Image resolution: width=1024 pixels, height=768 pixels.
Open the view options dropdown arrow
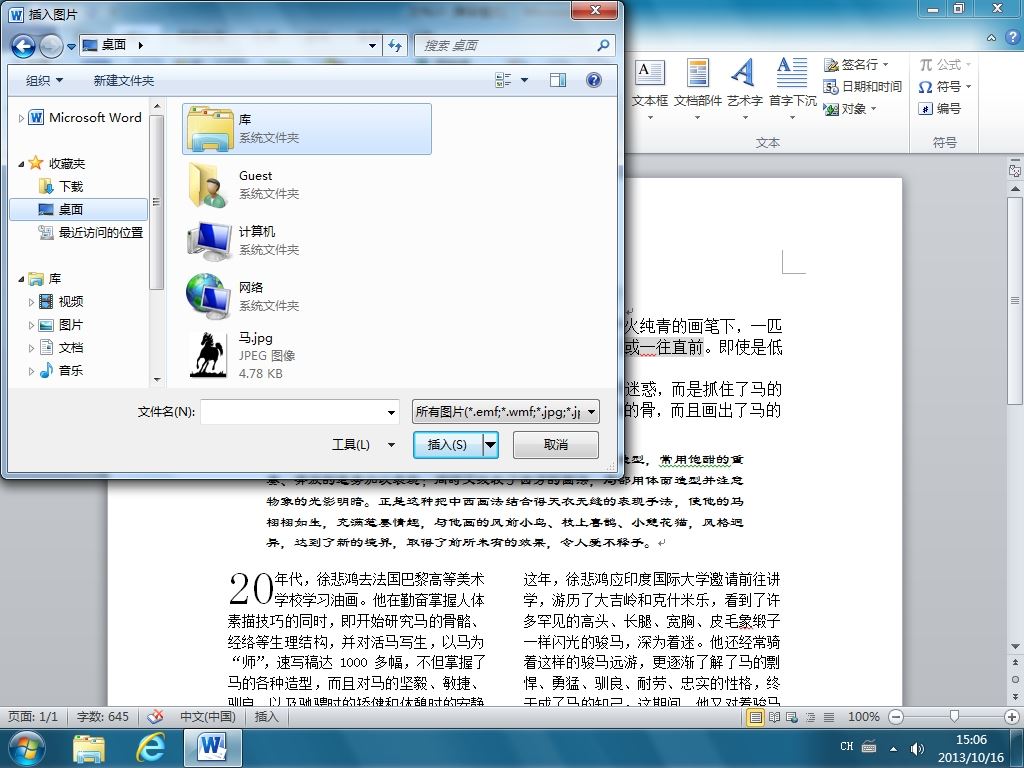524,80
